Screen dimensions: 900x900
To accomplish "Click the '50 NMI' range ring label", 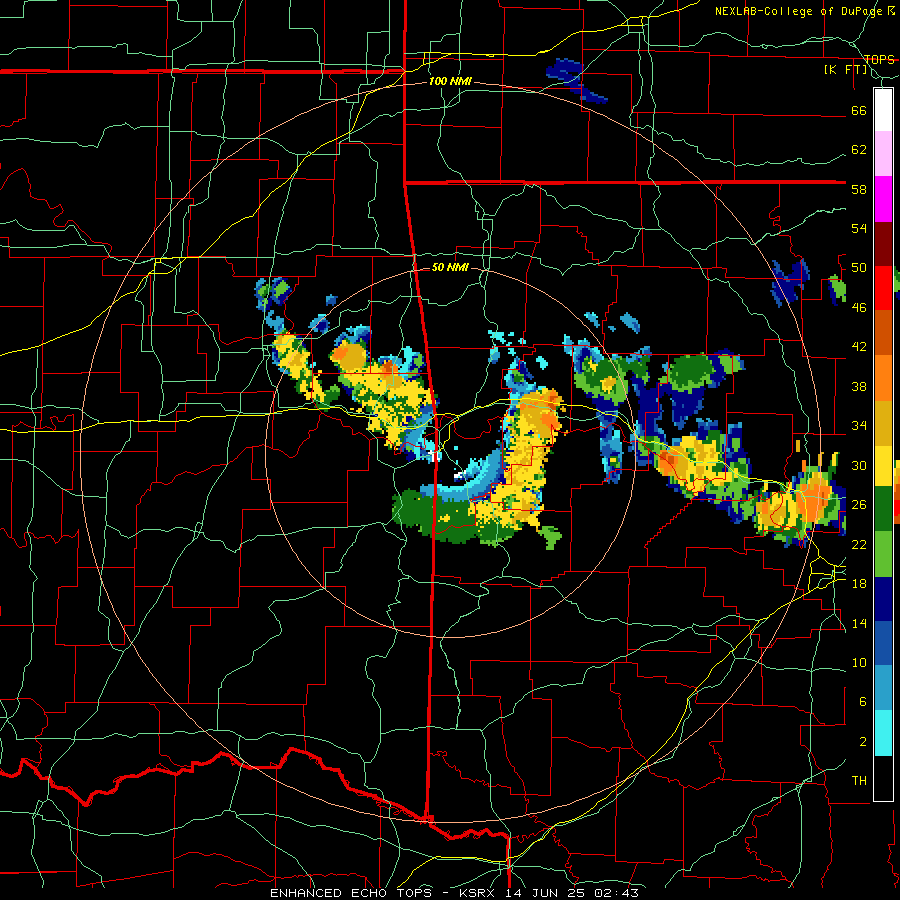I will pos(450,267).
